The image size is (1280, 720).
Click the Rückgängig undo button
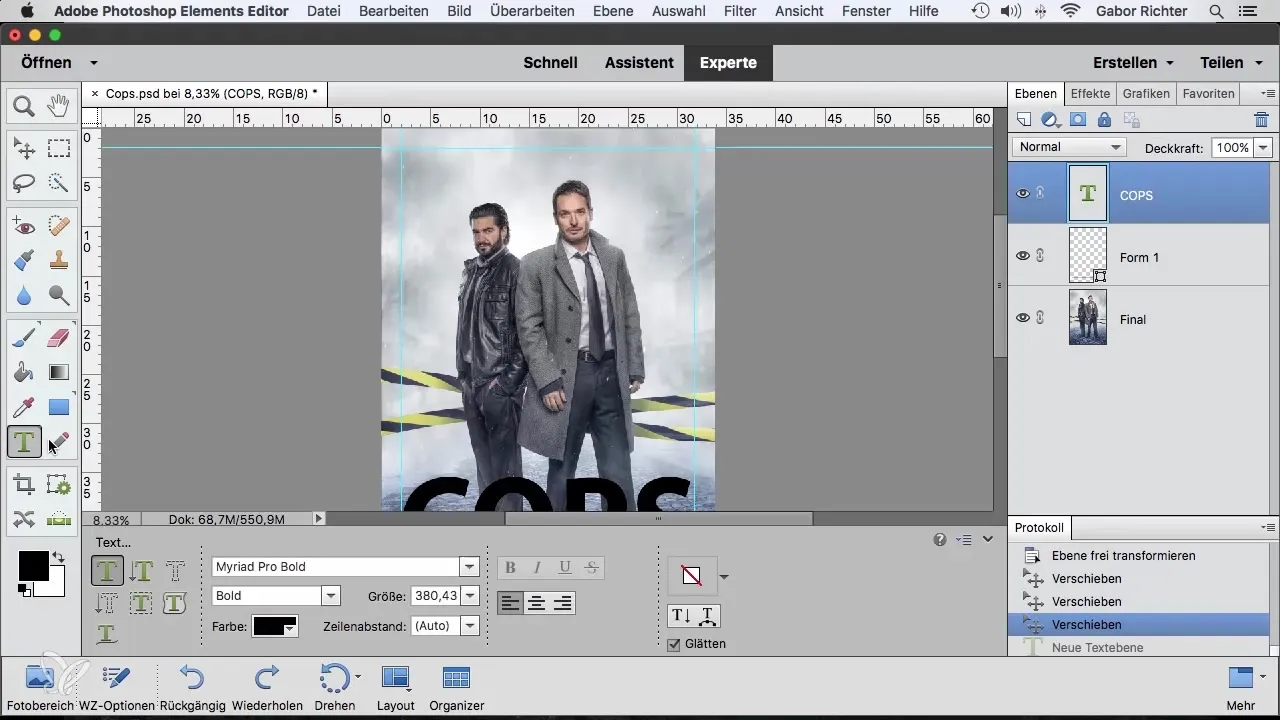point(192,687)
